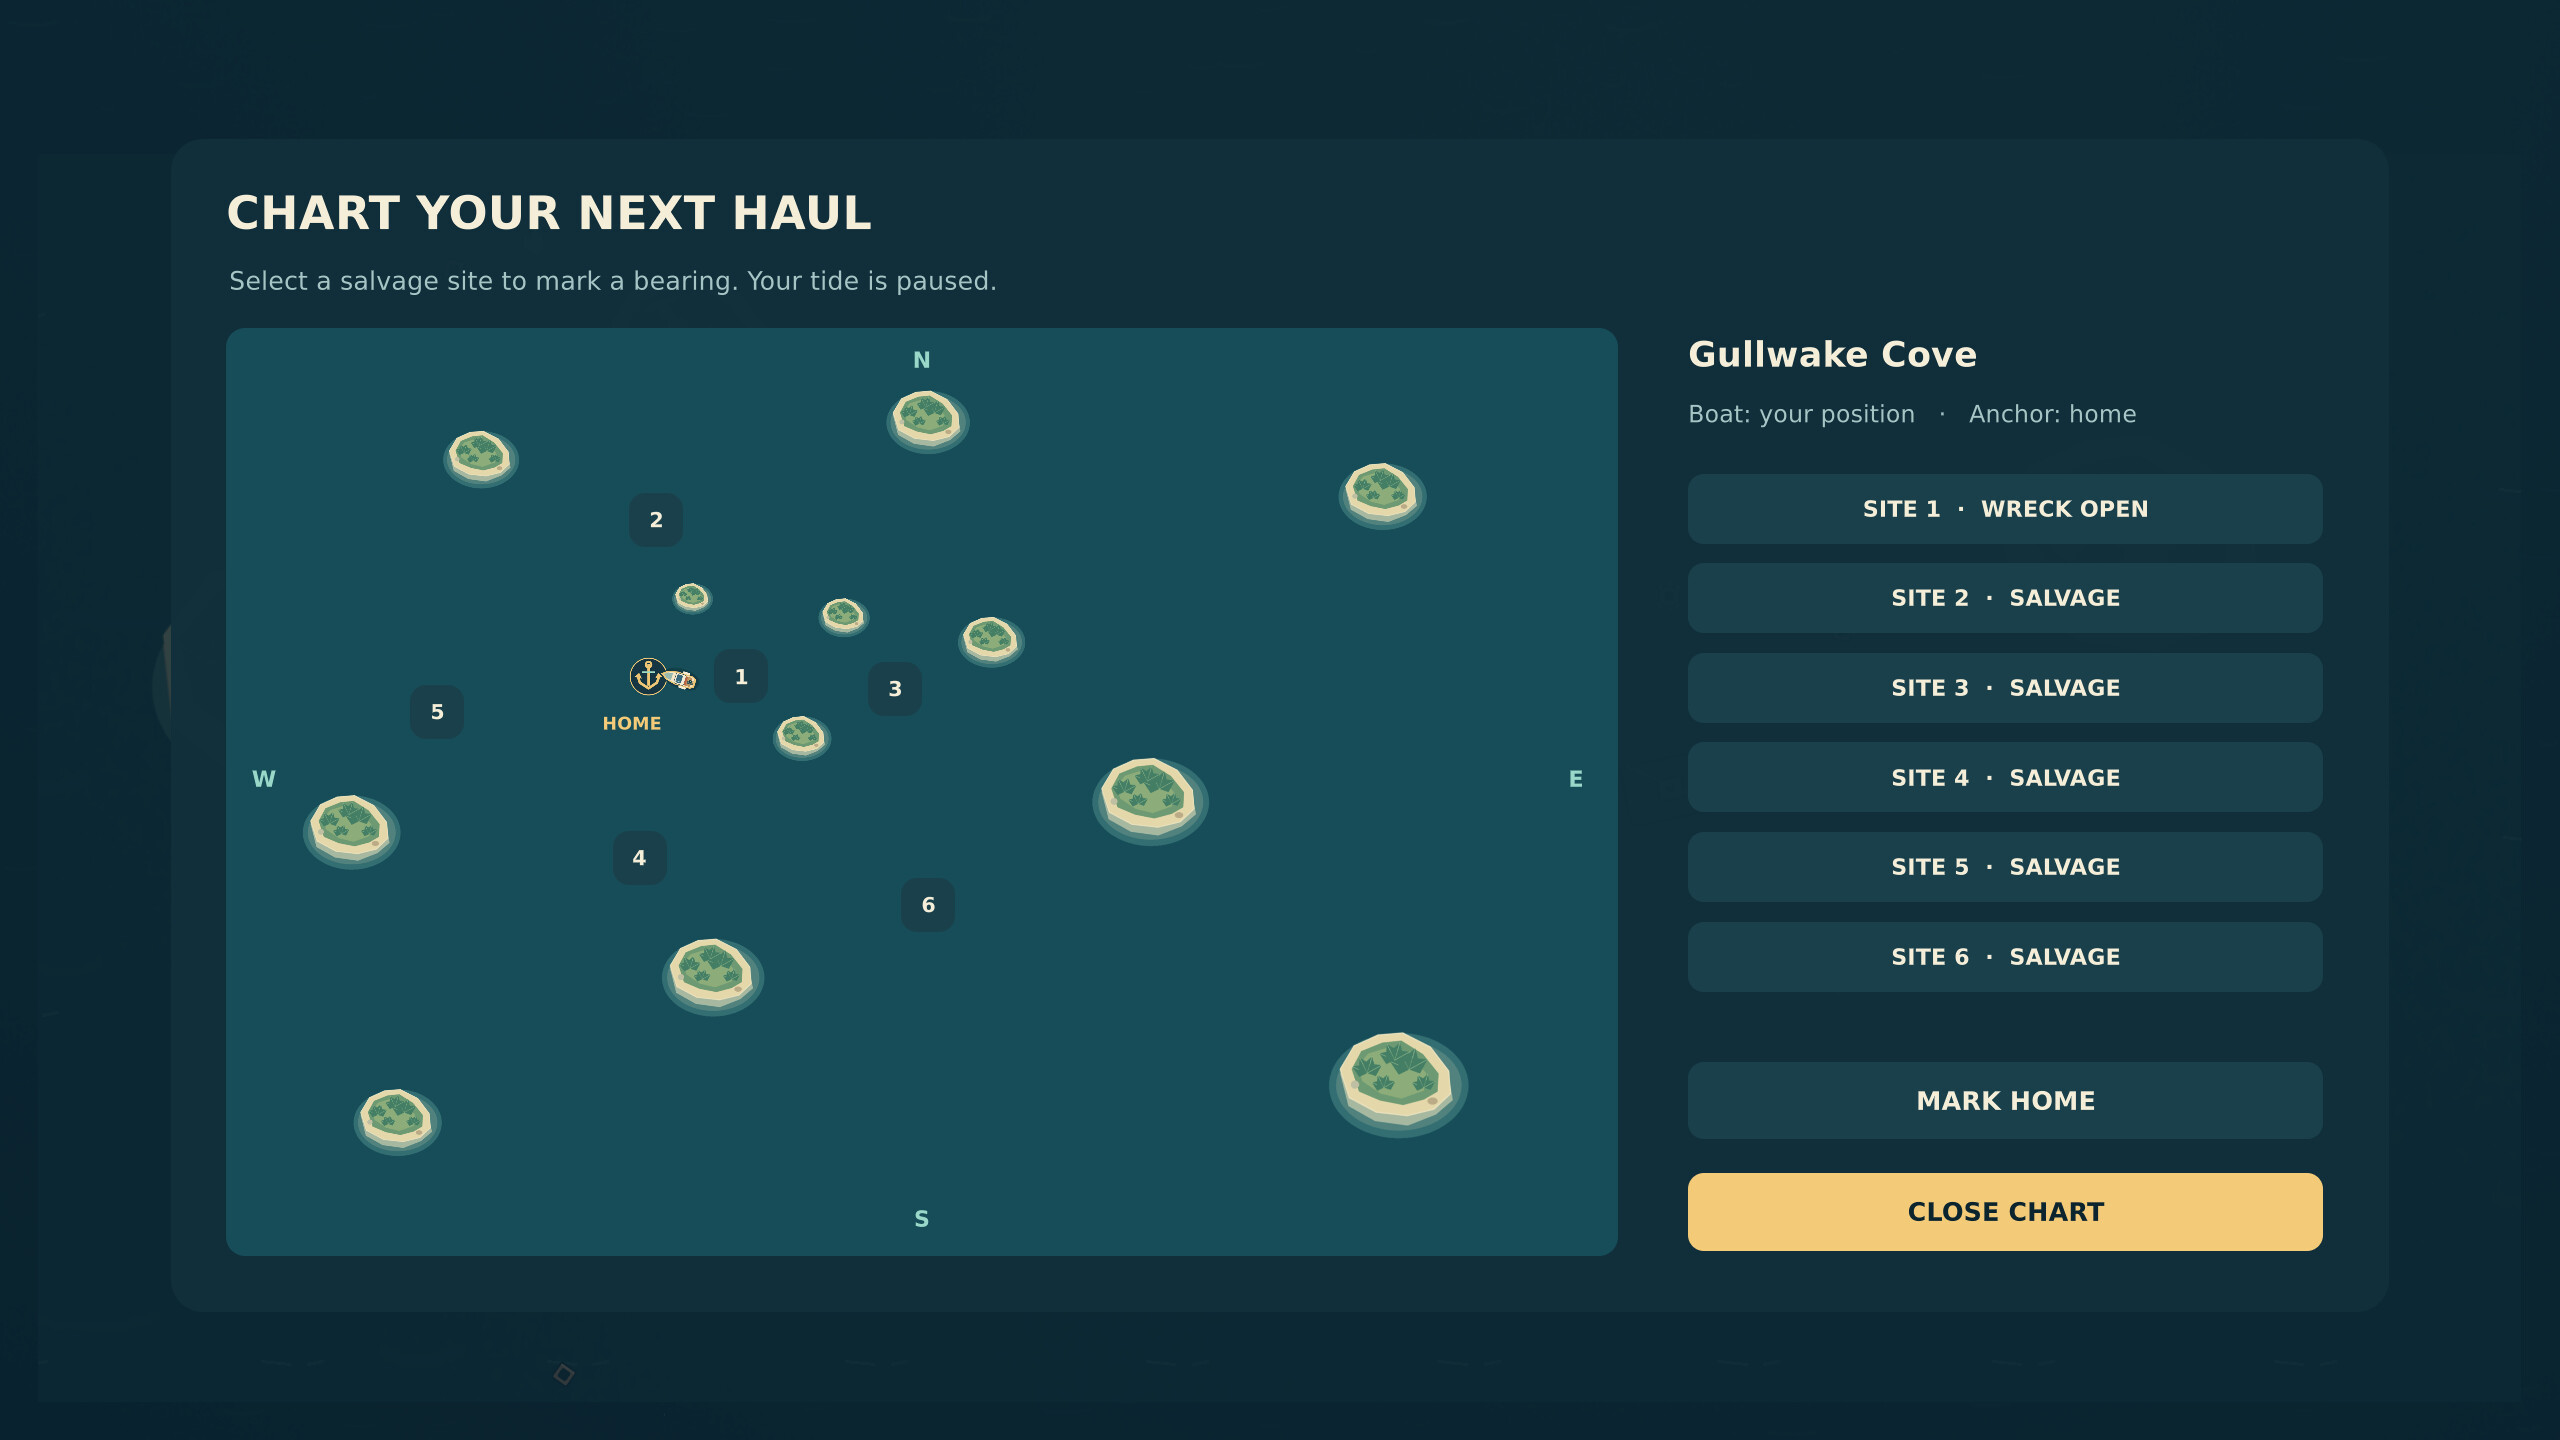Choose Site 2 Salvage
Viewport: 2560px width, 1440px height.
click(2005, 598)
